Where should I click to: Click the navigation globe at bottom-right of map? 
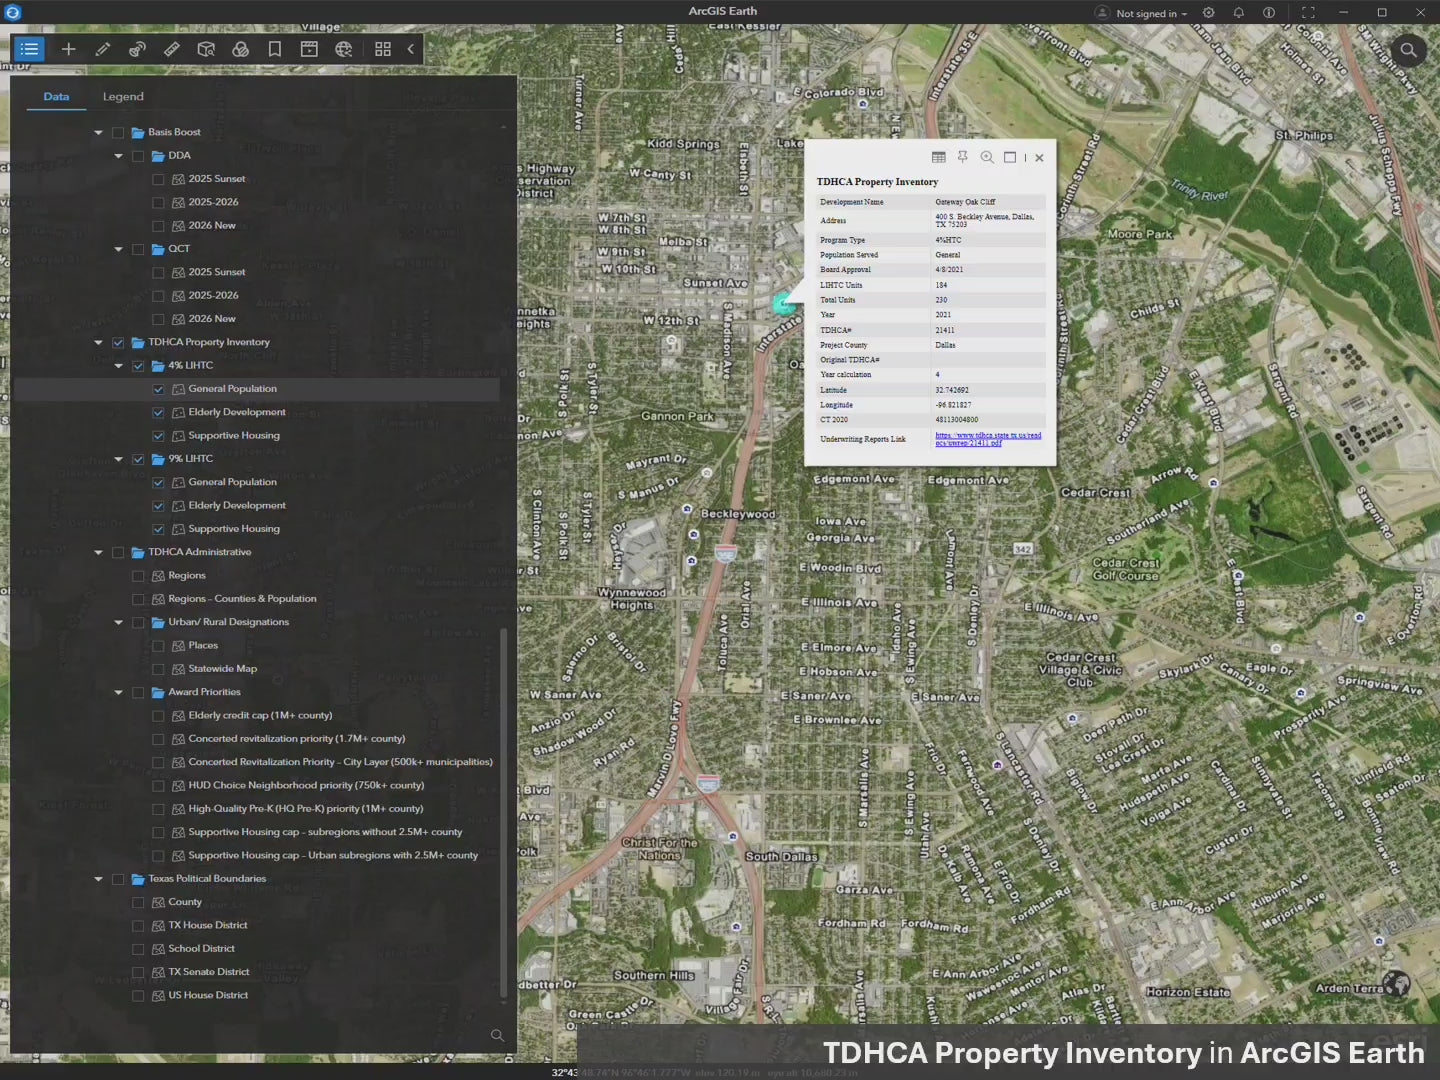click(x=1397, y=984)
